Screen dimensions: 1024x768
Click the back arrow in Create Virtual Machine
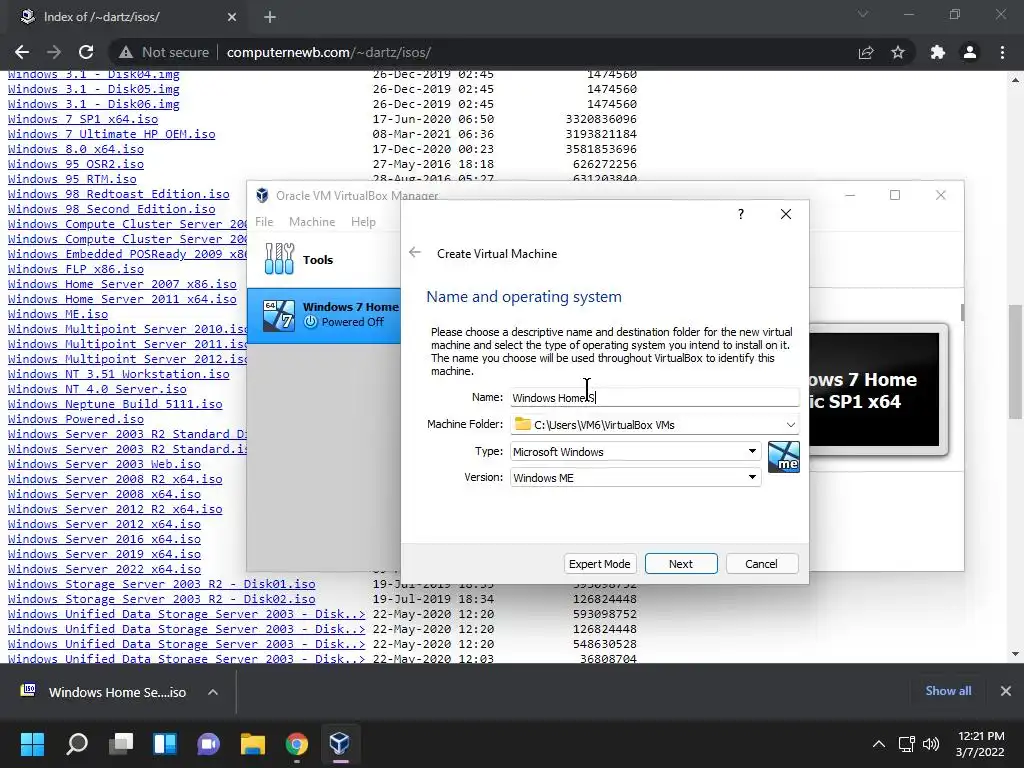[x=415, y=253]
